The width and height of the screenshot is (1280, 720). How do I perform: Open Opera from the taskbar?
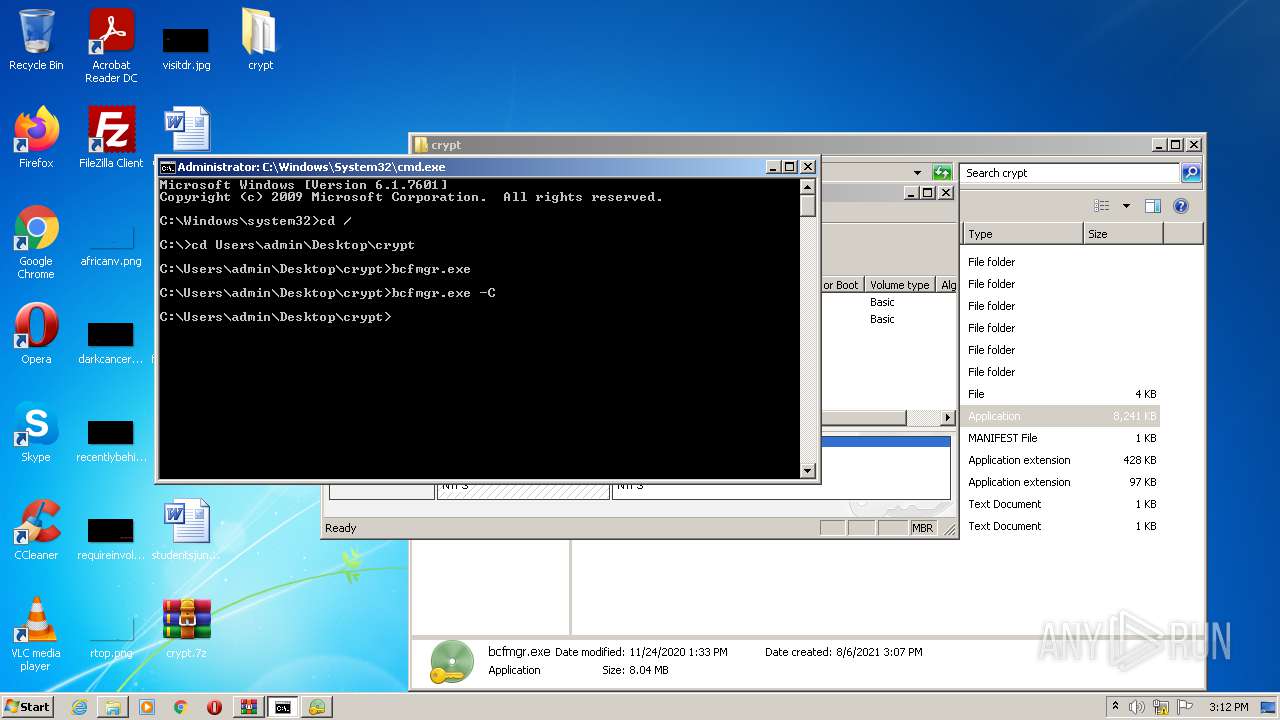tap(215, 707)
